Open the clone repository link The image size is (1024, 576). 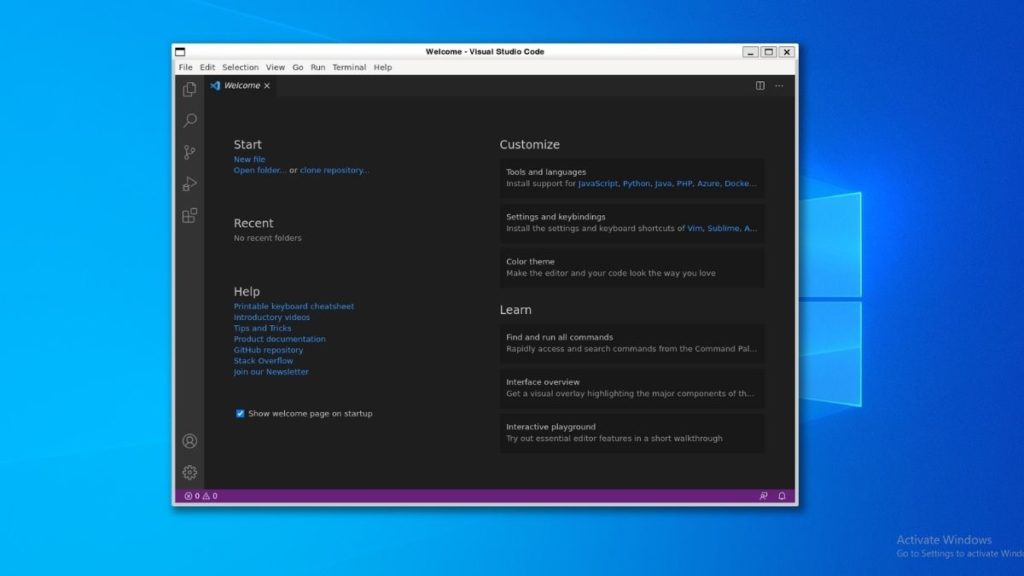coord(334,169)
